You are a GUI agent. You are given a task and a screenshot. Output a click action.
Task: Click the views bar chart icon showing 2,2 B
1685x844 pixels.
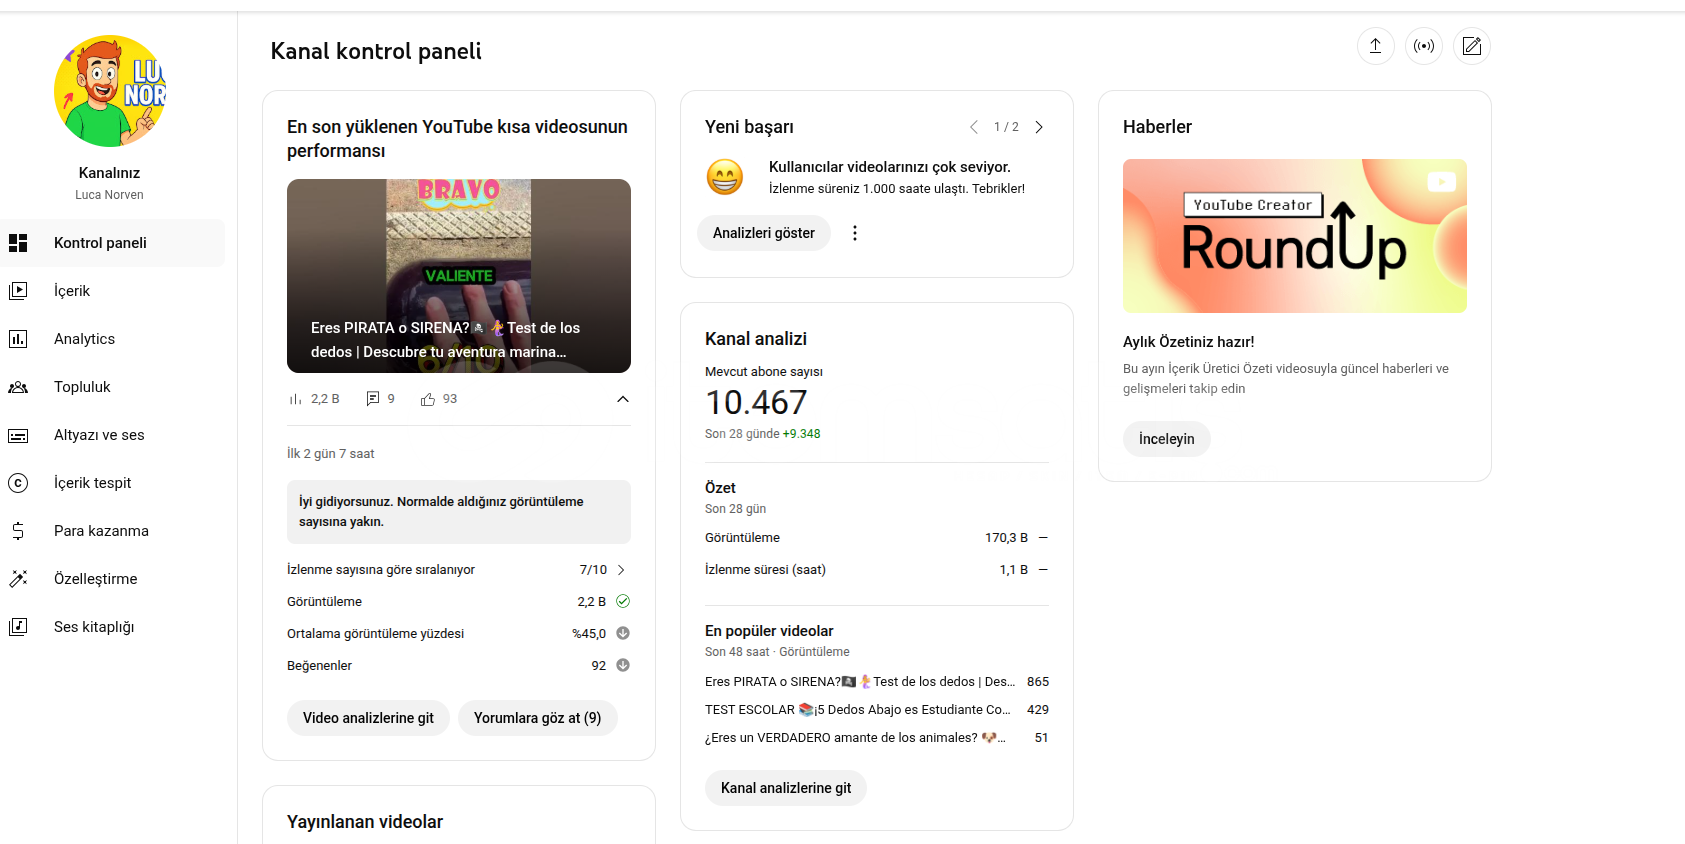(x=296, y=399)
